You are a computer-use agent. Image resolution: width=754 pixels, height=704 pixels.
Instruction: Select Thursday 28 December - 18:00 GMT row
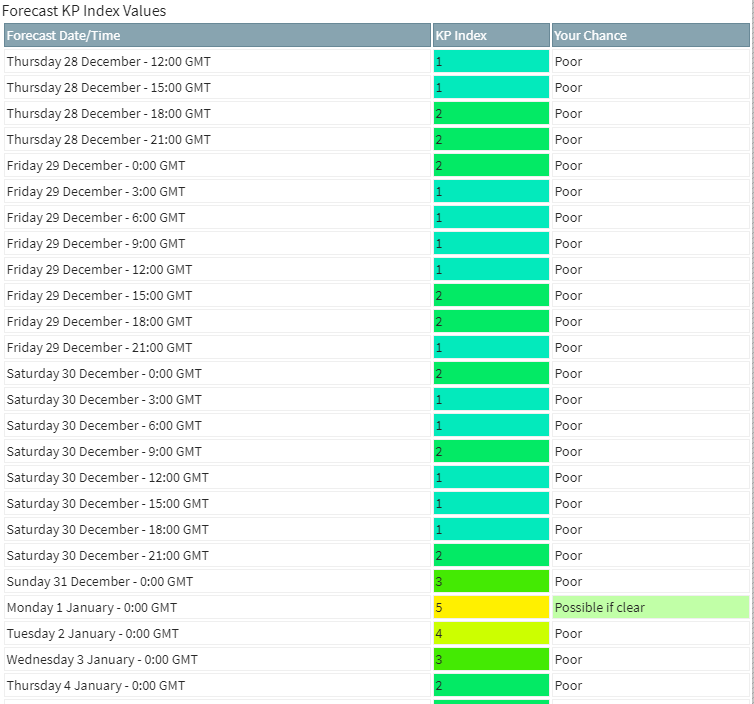point(377,113)
